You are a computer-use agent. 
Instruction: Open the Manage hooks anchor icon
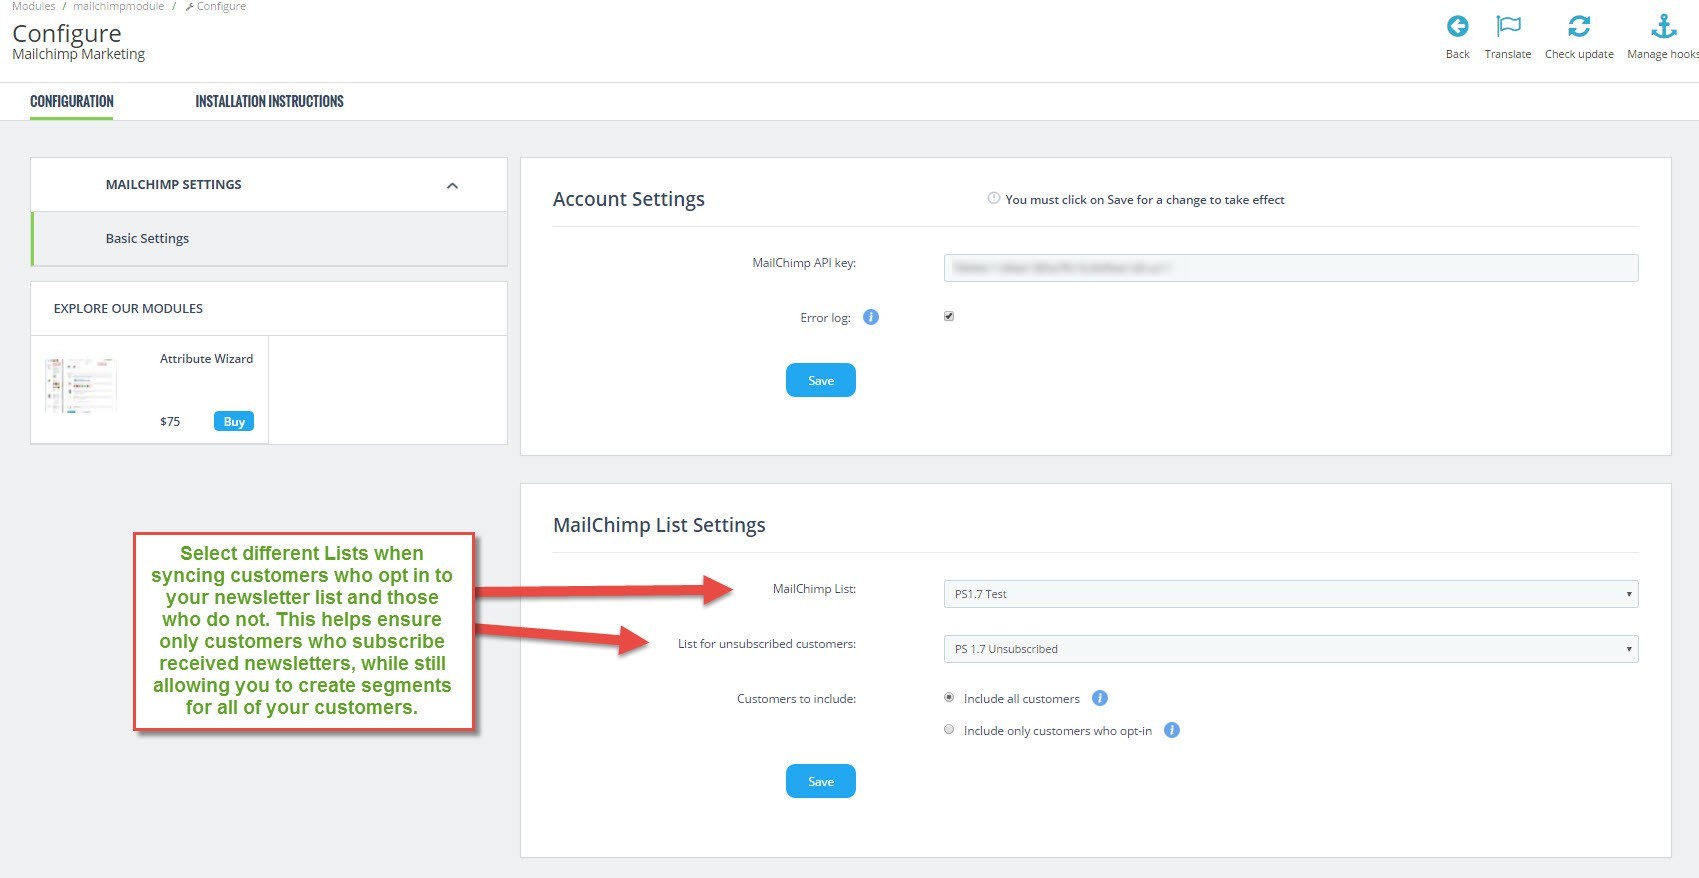[1664, 26]
